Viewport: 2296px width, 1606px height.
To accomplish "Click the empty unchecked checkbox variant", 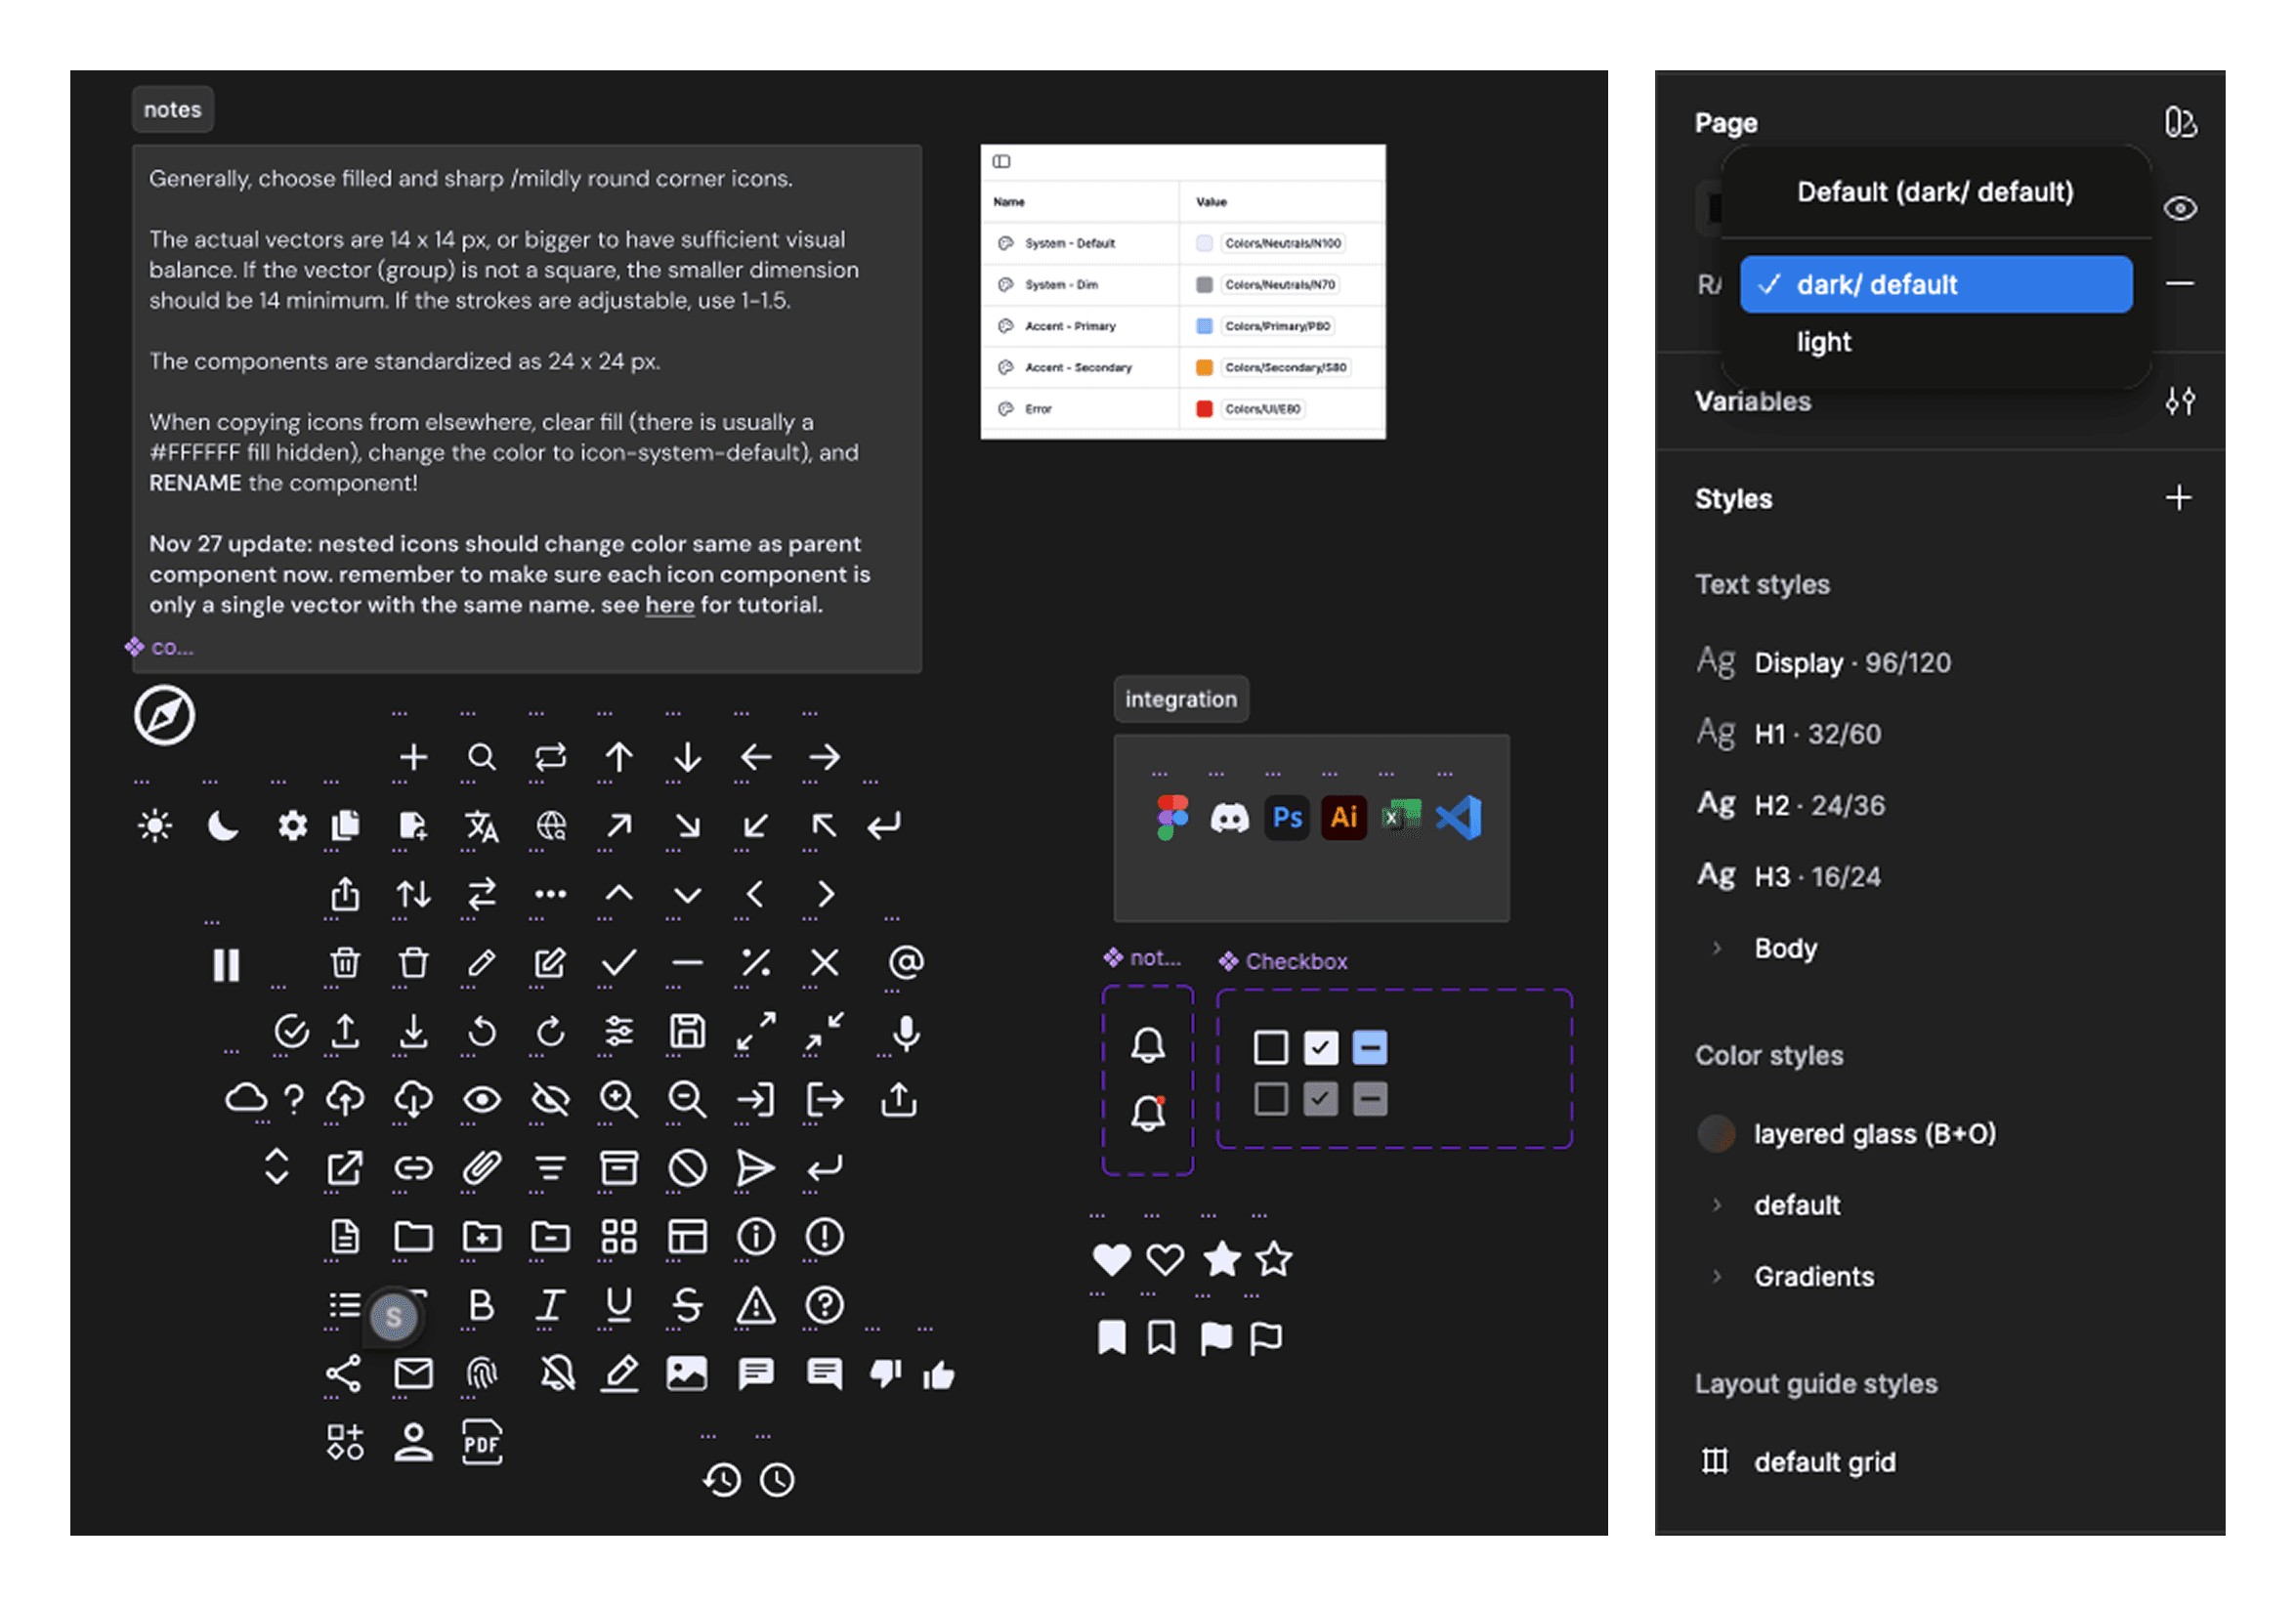I will pyautogui.click(x=1270, y=1048).
